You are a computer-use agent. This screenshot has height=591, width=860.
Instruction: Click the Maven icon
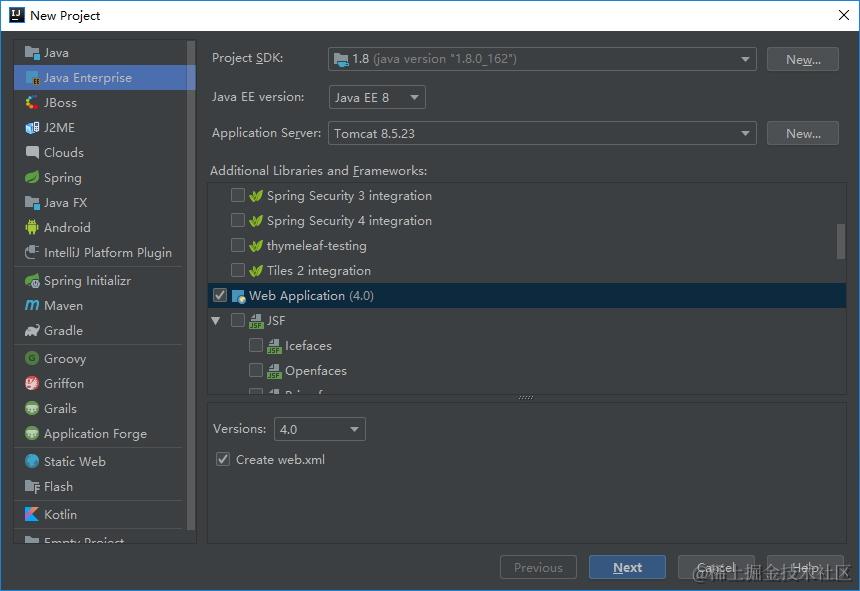point(32,305)
